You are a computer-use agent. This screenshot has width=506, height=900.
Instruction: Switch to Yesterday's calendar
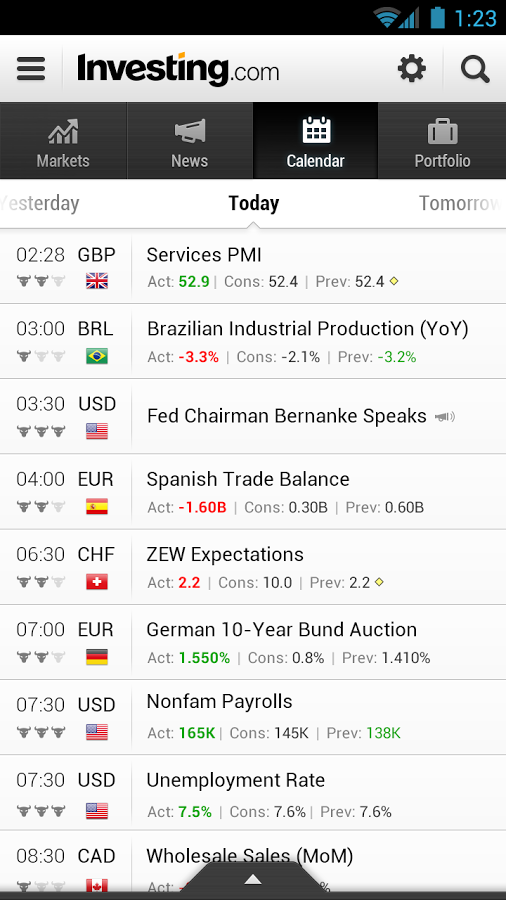(39, 203)
